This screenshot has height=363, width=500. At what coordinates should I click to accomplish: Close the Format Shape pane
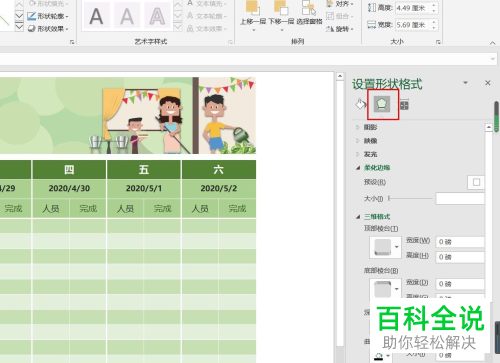point(488,83)
